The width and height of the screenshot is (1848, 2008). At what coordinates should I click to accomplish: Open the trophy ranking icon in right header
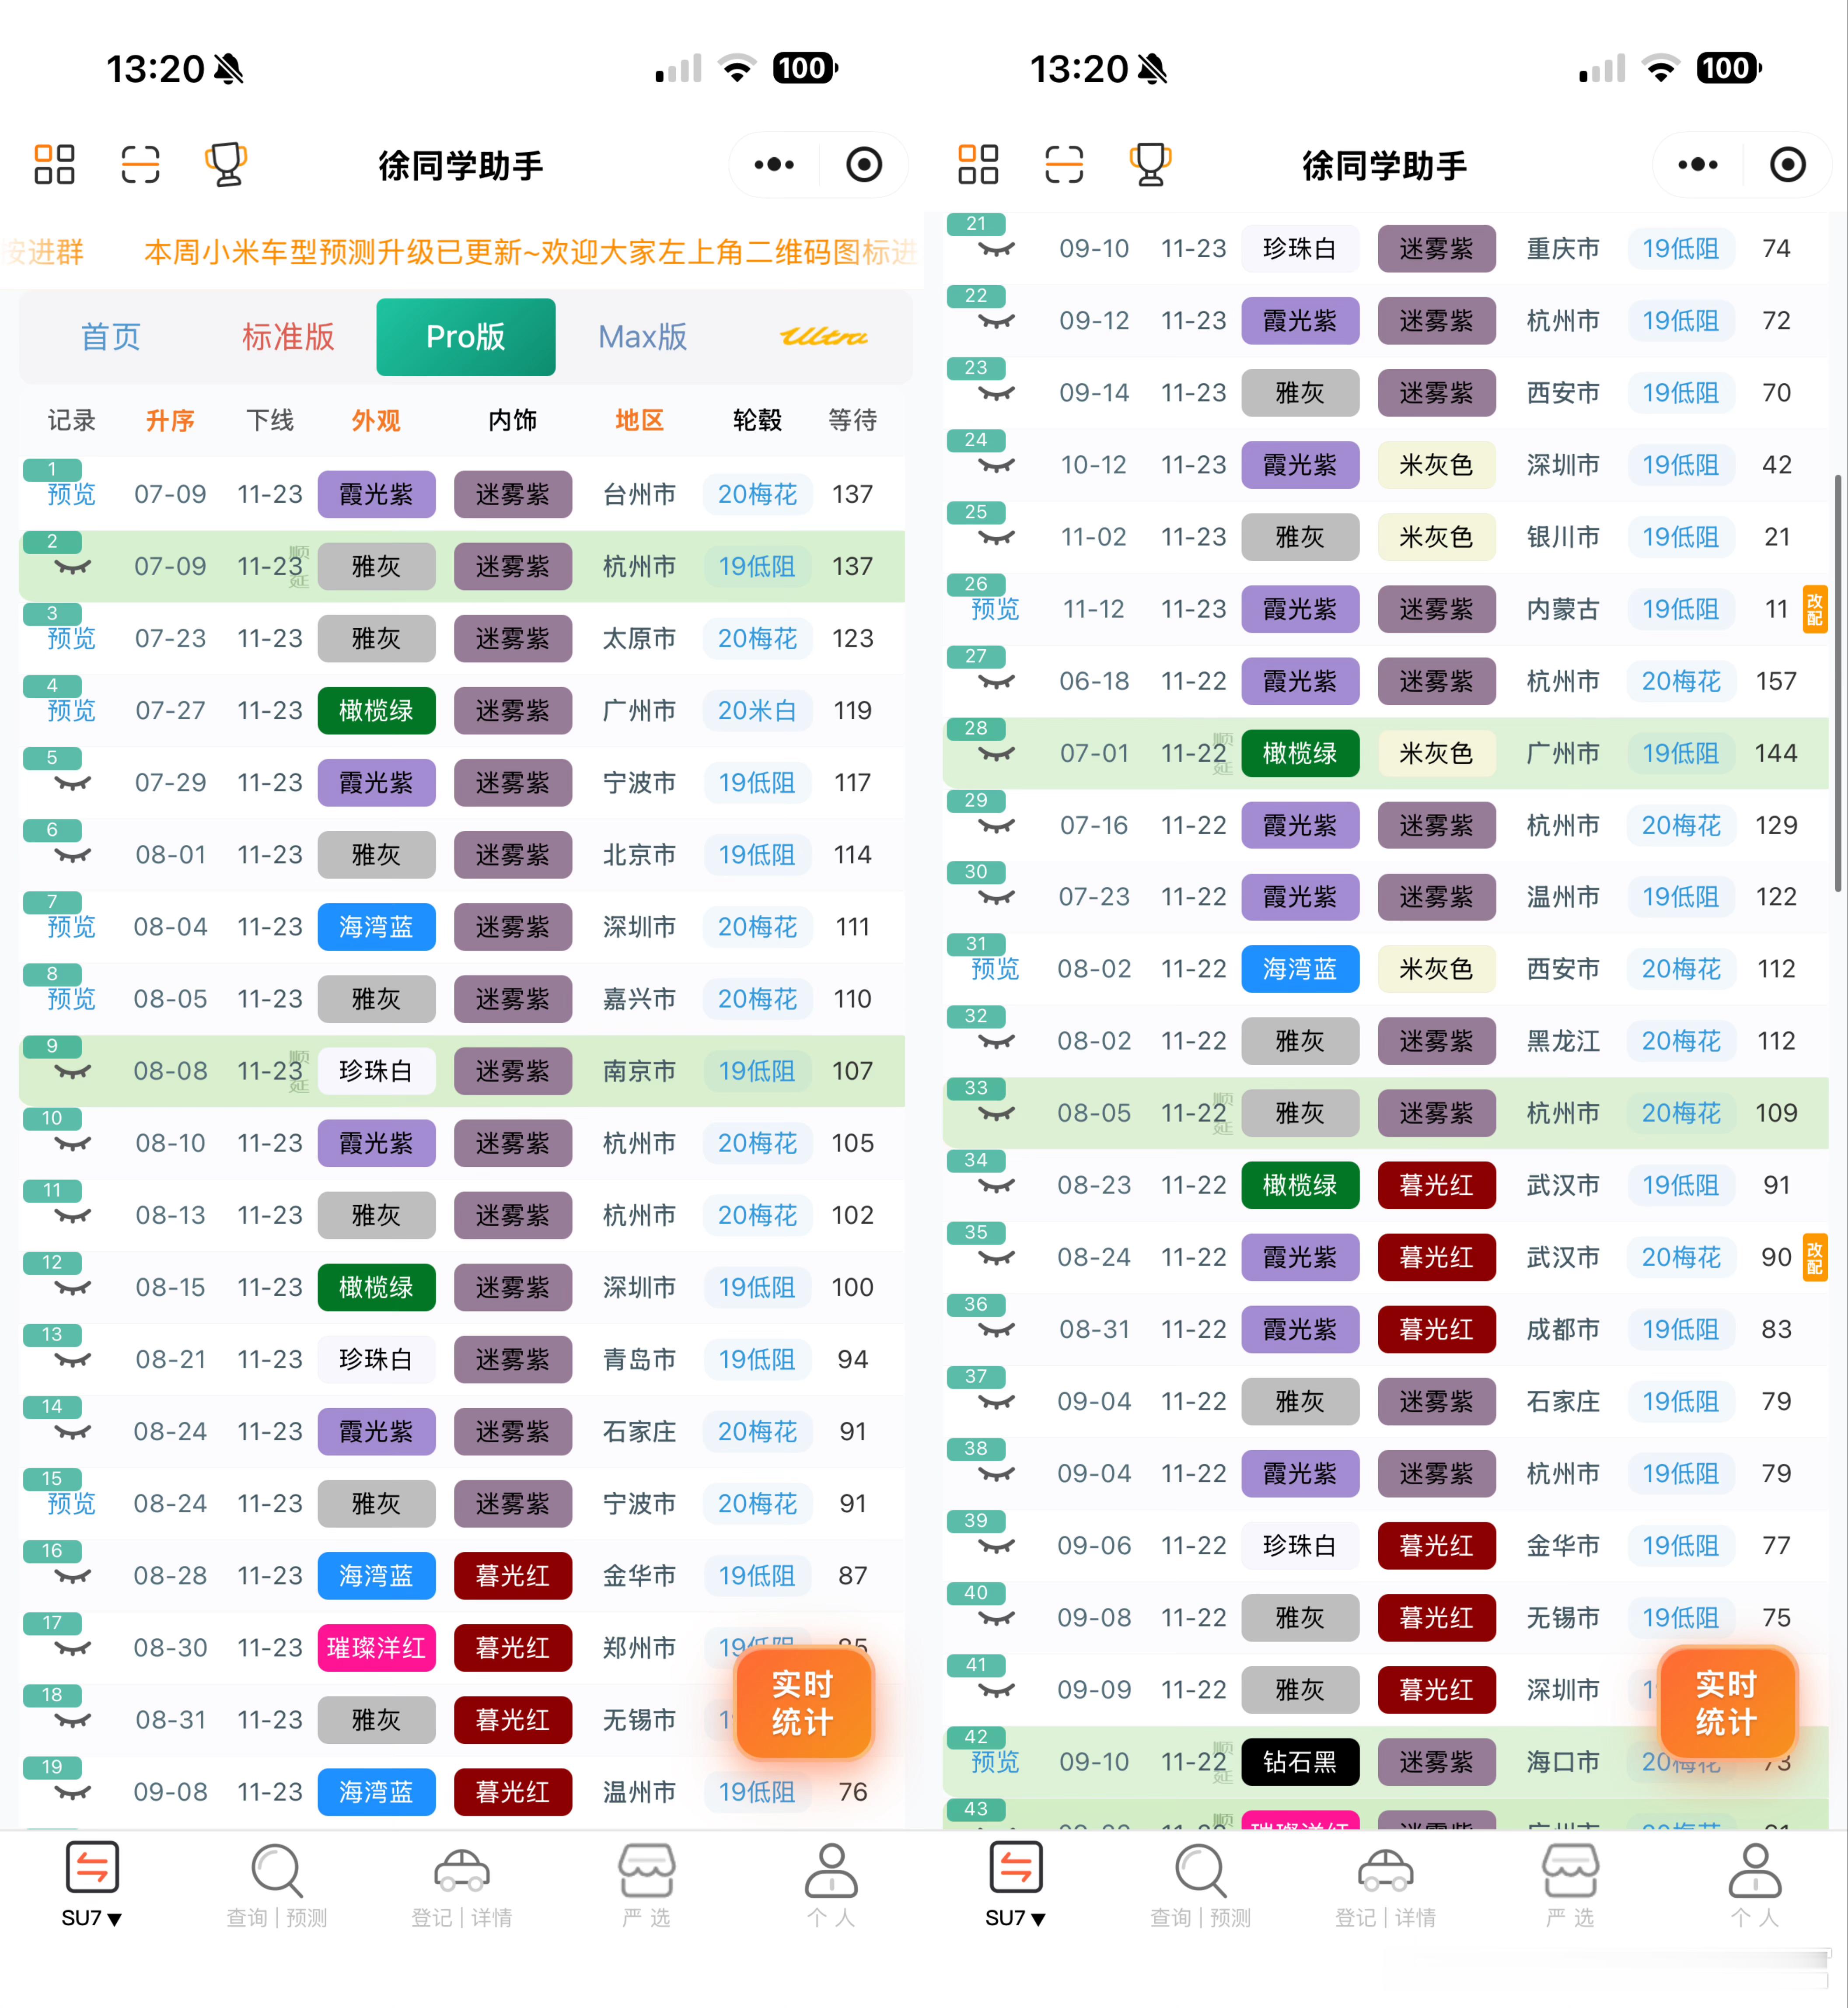pos(1150,165)
